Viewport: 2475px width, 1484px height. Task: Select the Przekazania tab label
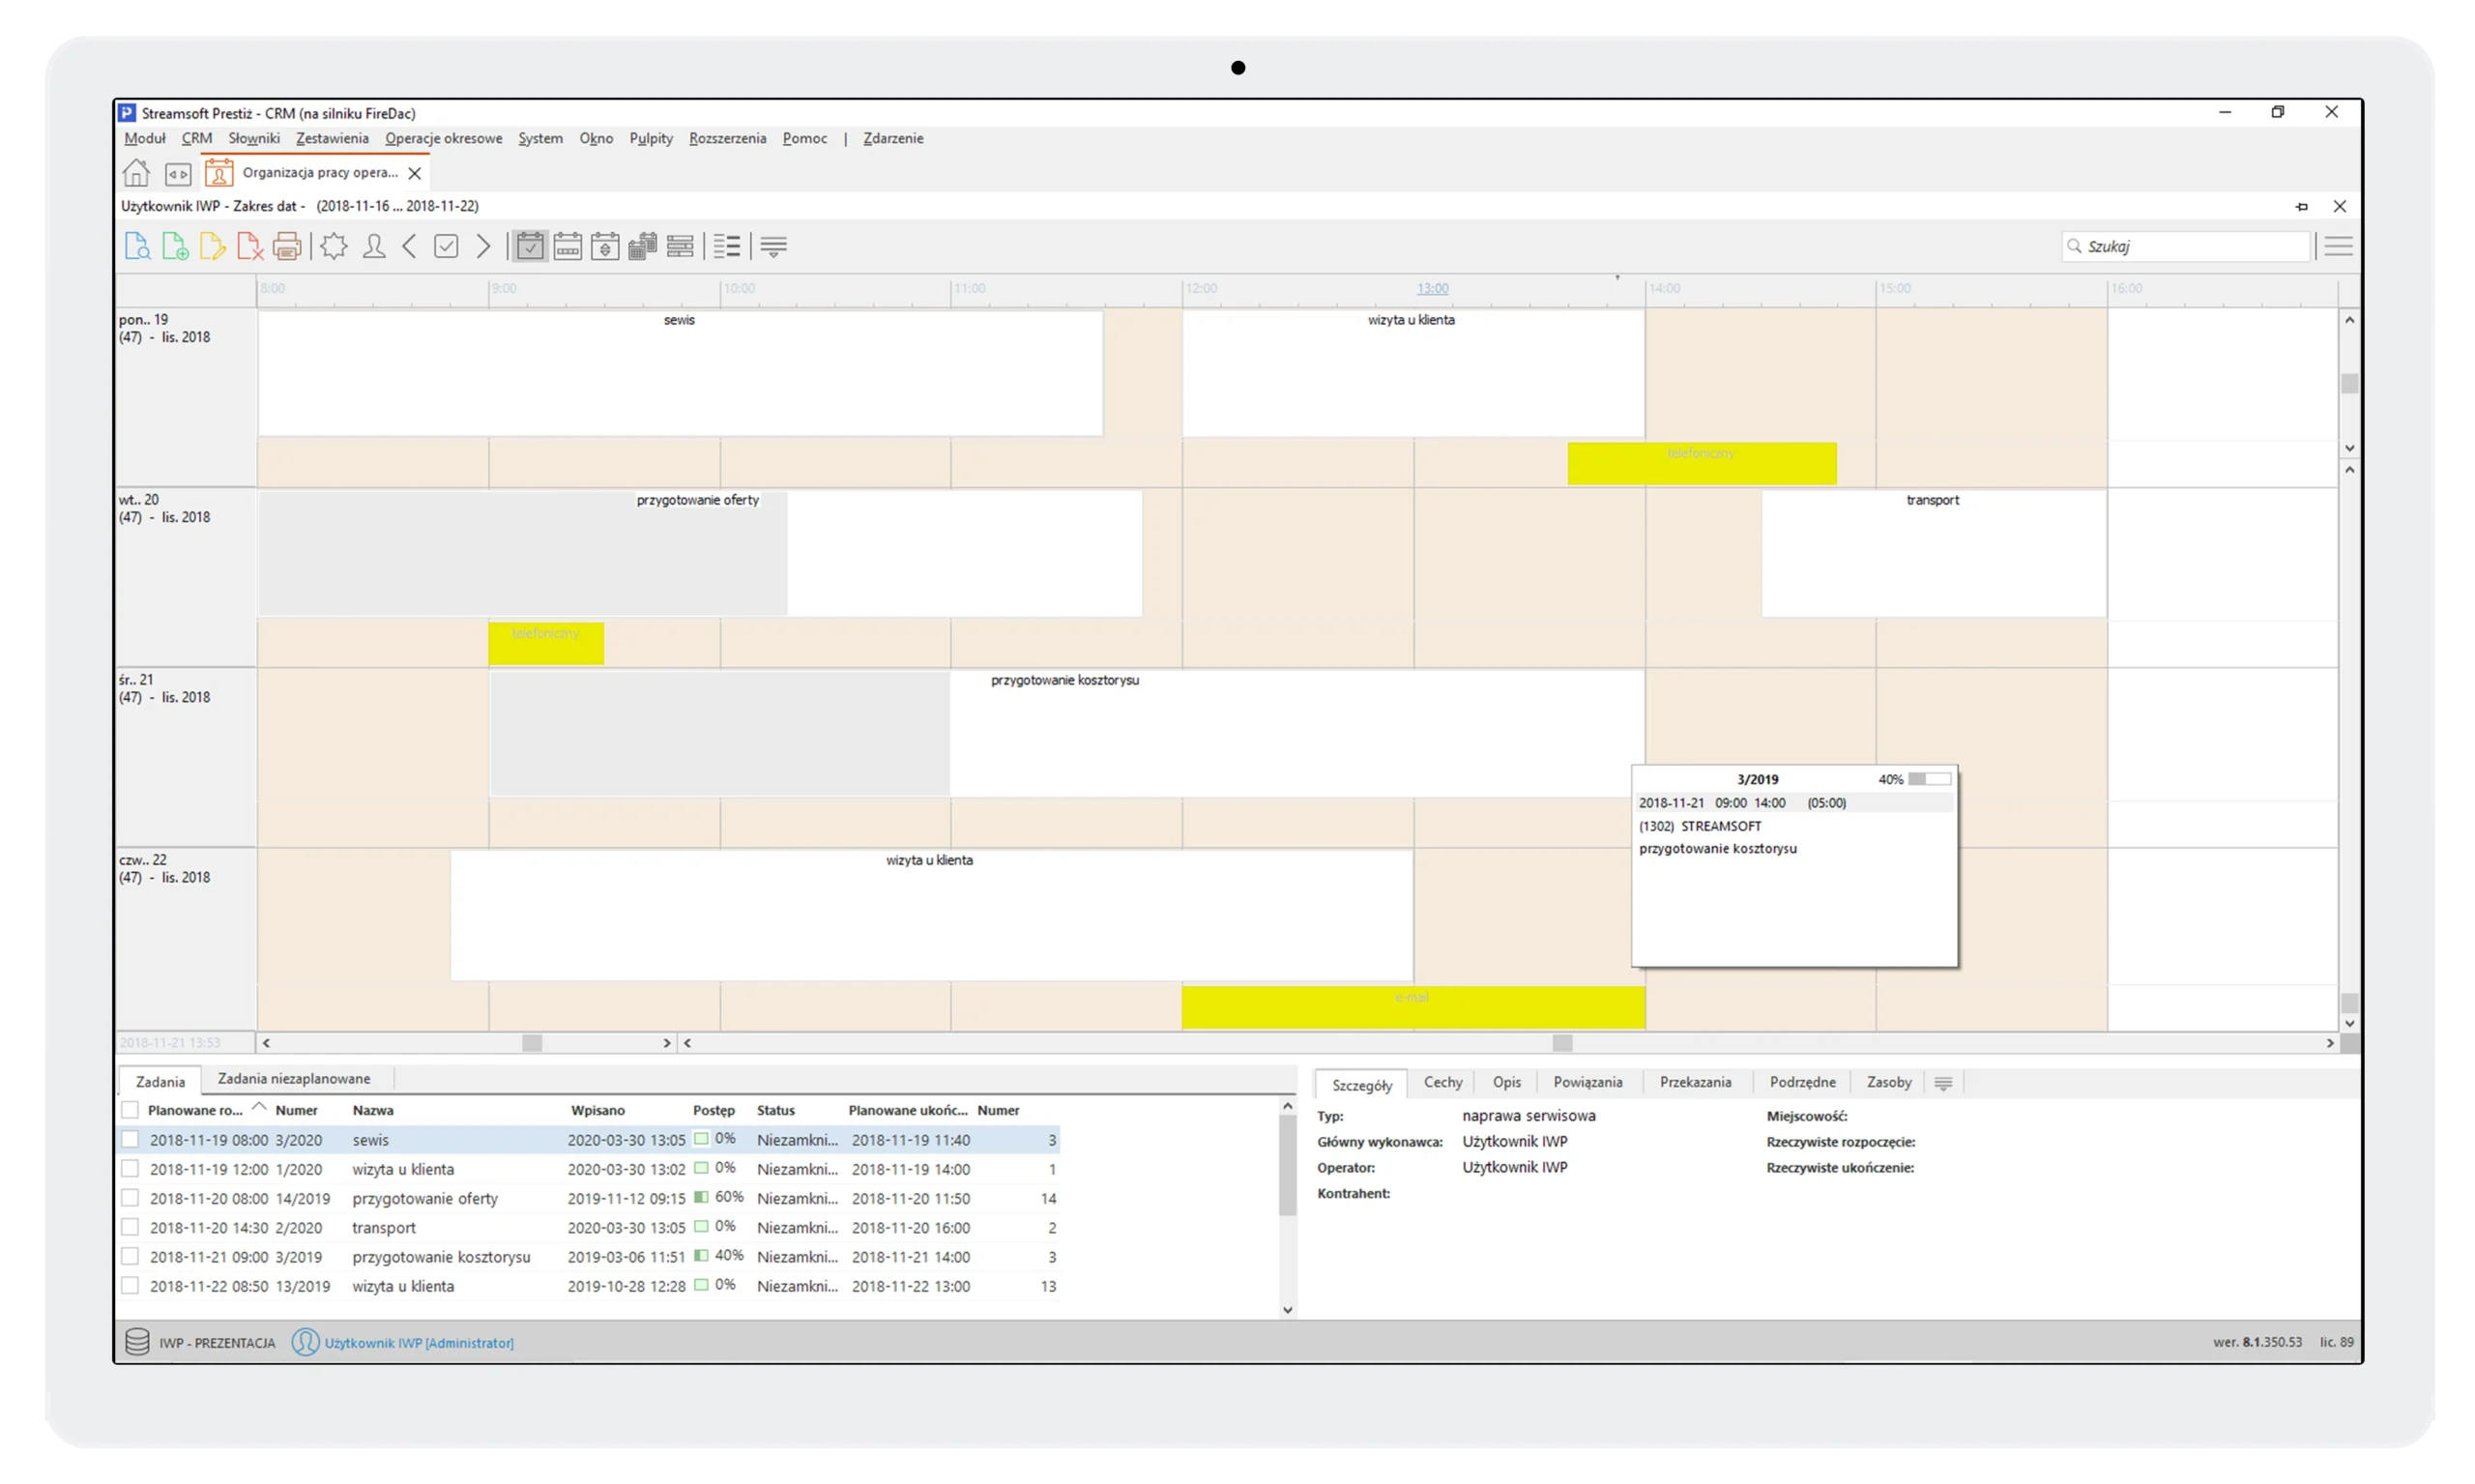pos(1696,1082)
